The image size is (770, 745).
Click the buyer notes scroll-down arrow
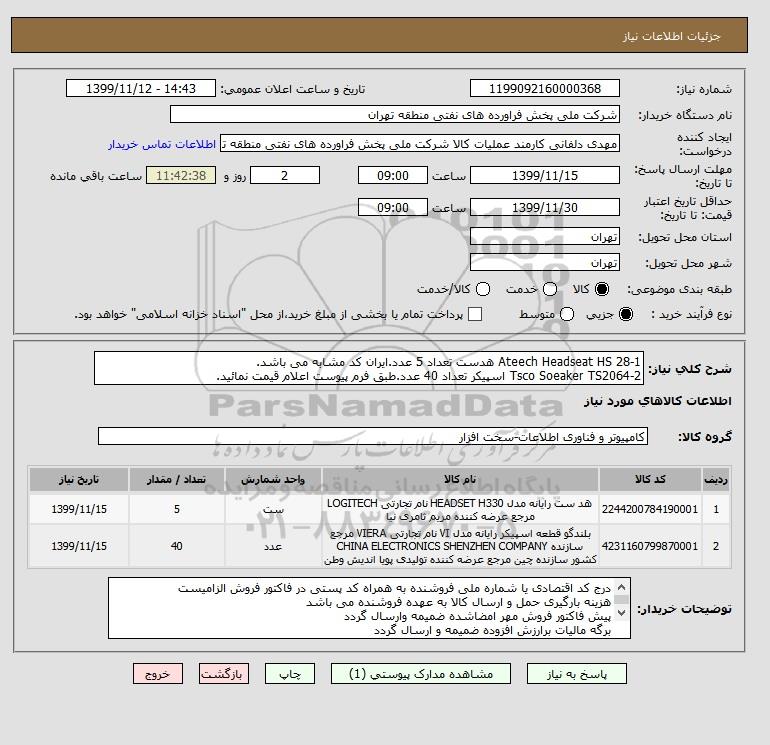(621, 612)
